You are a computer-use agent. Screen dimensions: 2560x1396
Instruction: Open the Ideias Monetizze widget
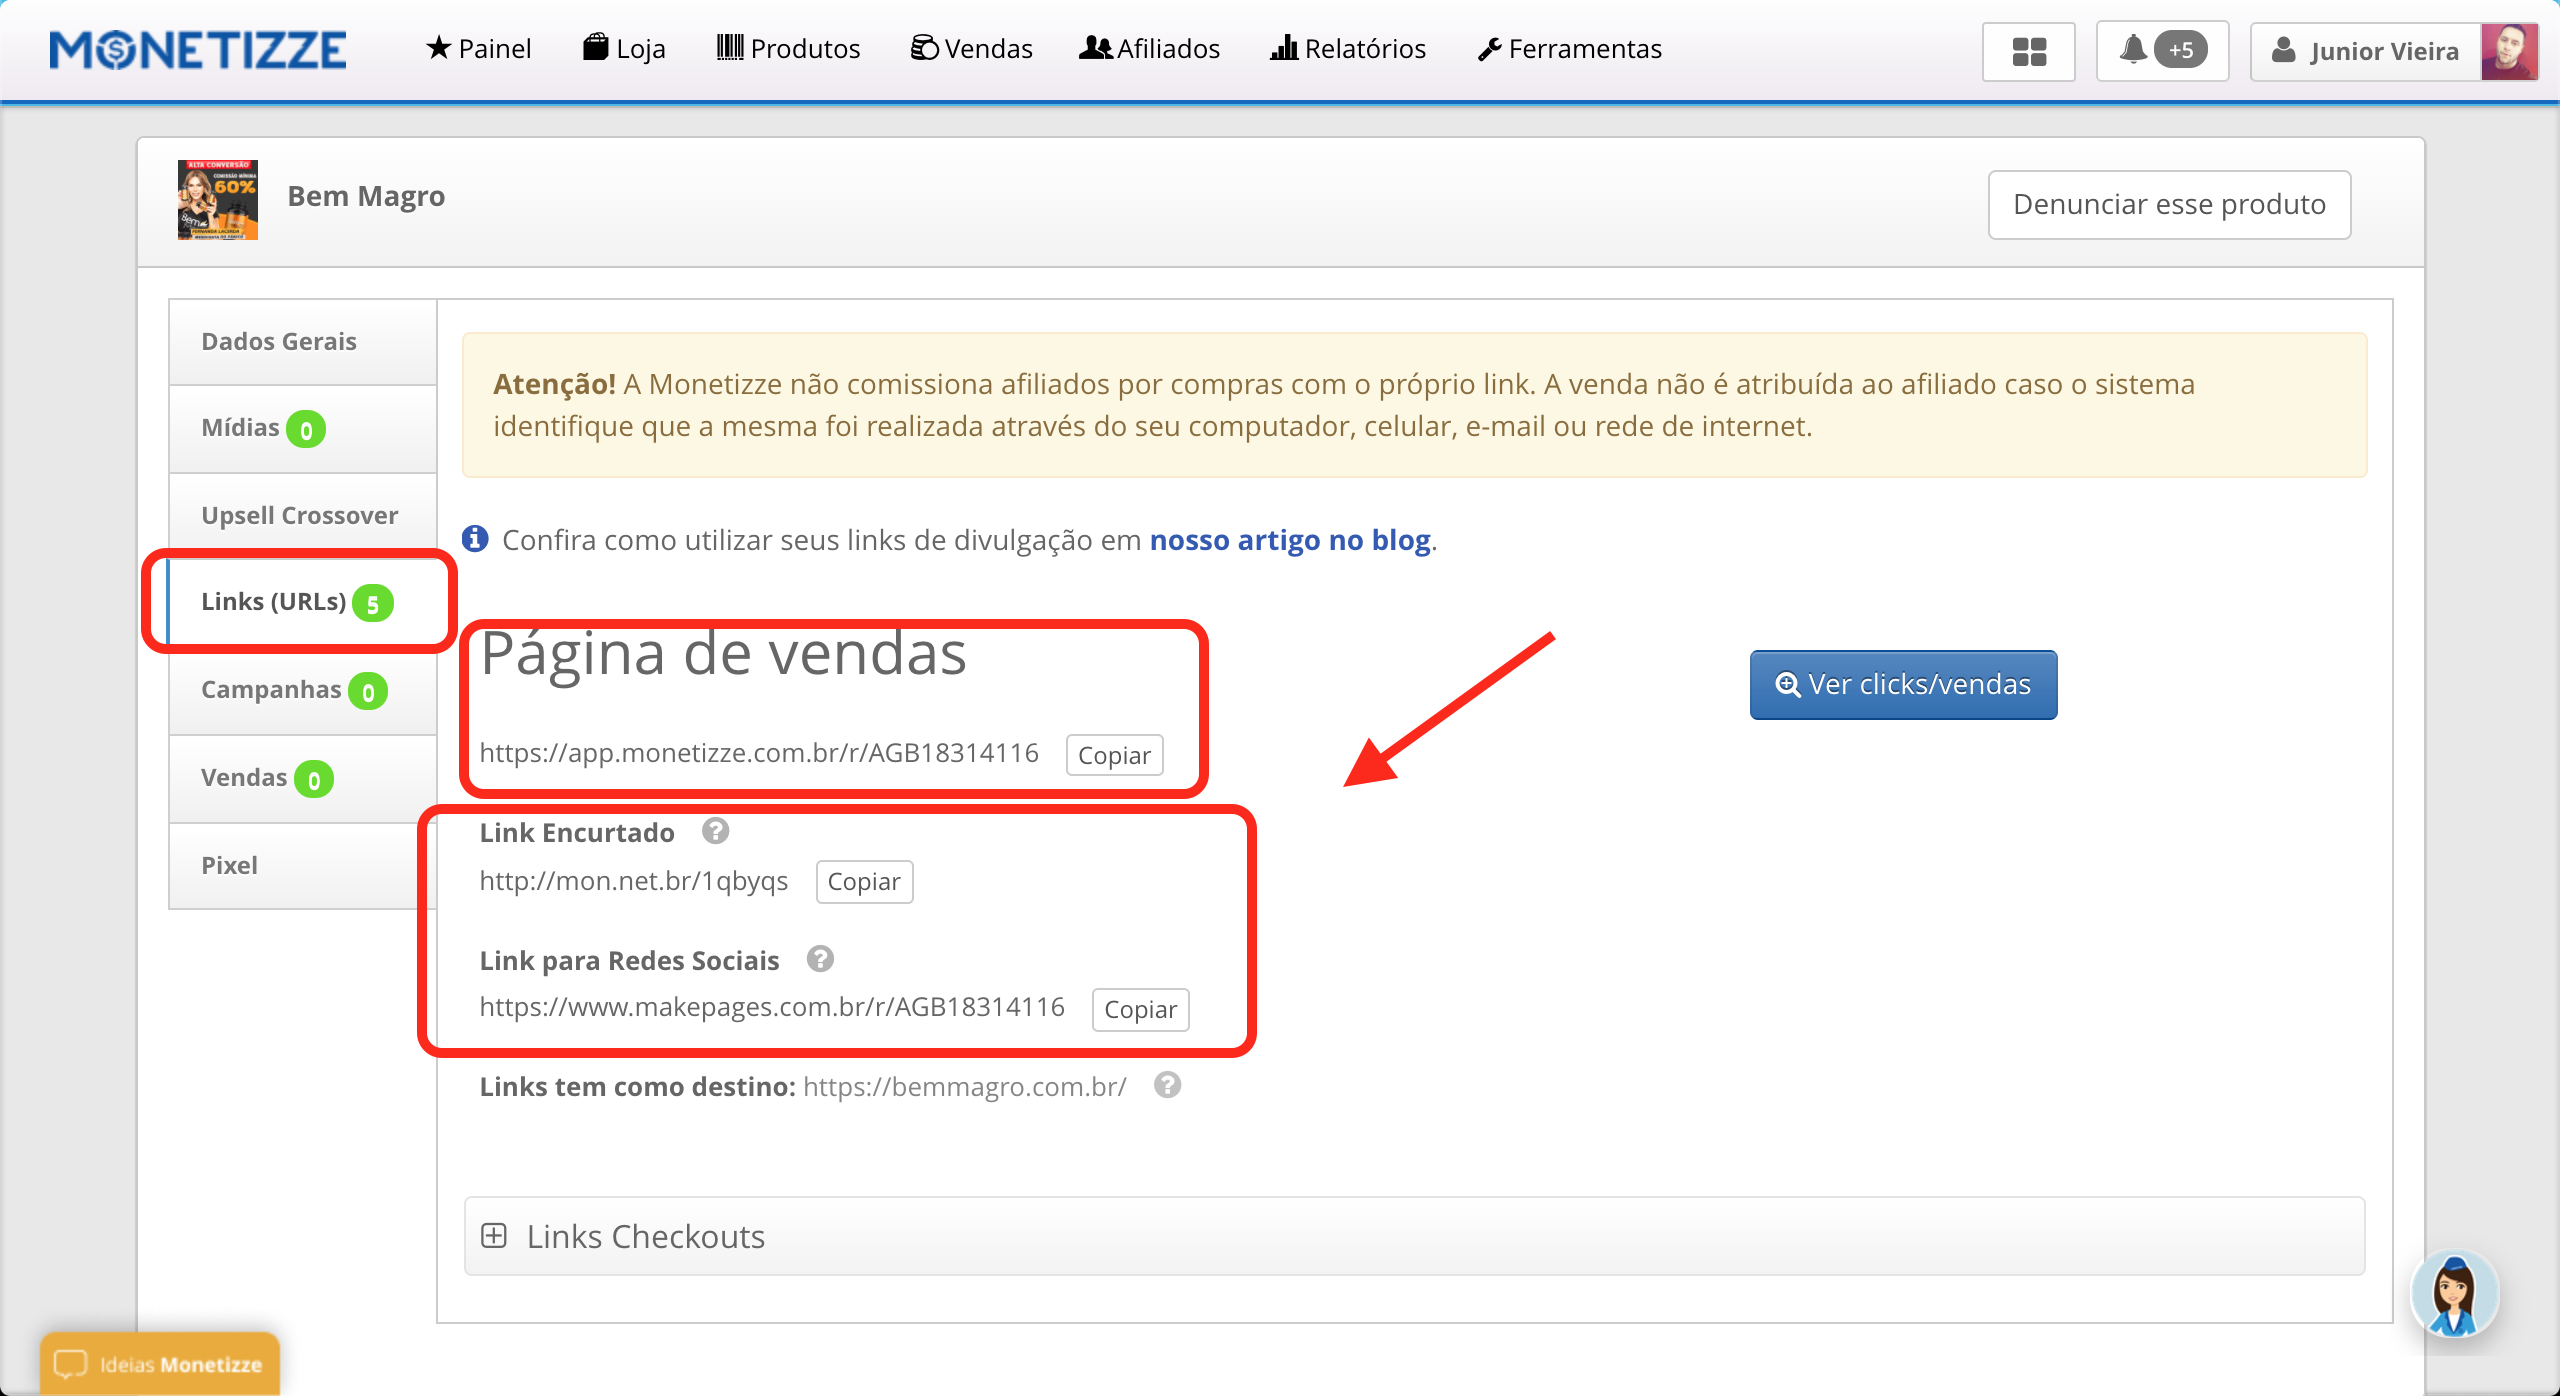click(x=160, y=1364)
